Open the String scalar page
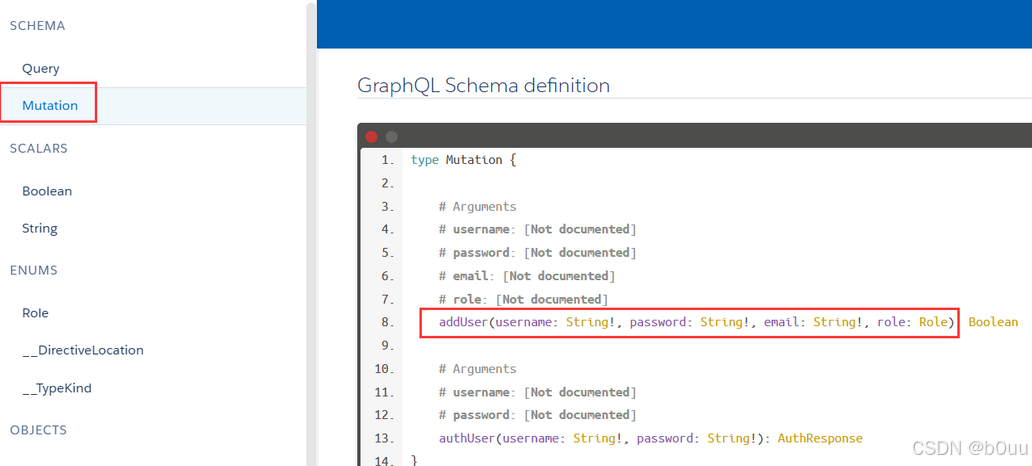The width and height of the screenshot is (1032, 466). pos(39,228)
